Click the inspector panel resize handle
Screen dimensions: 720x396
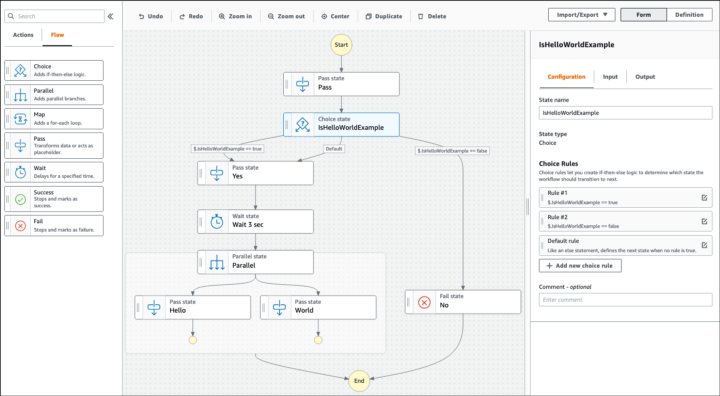click(x=527, y=207)
